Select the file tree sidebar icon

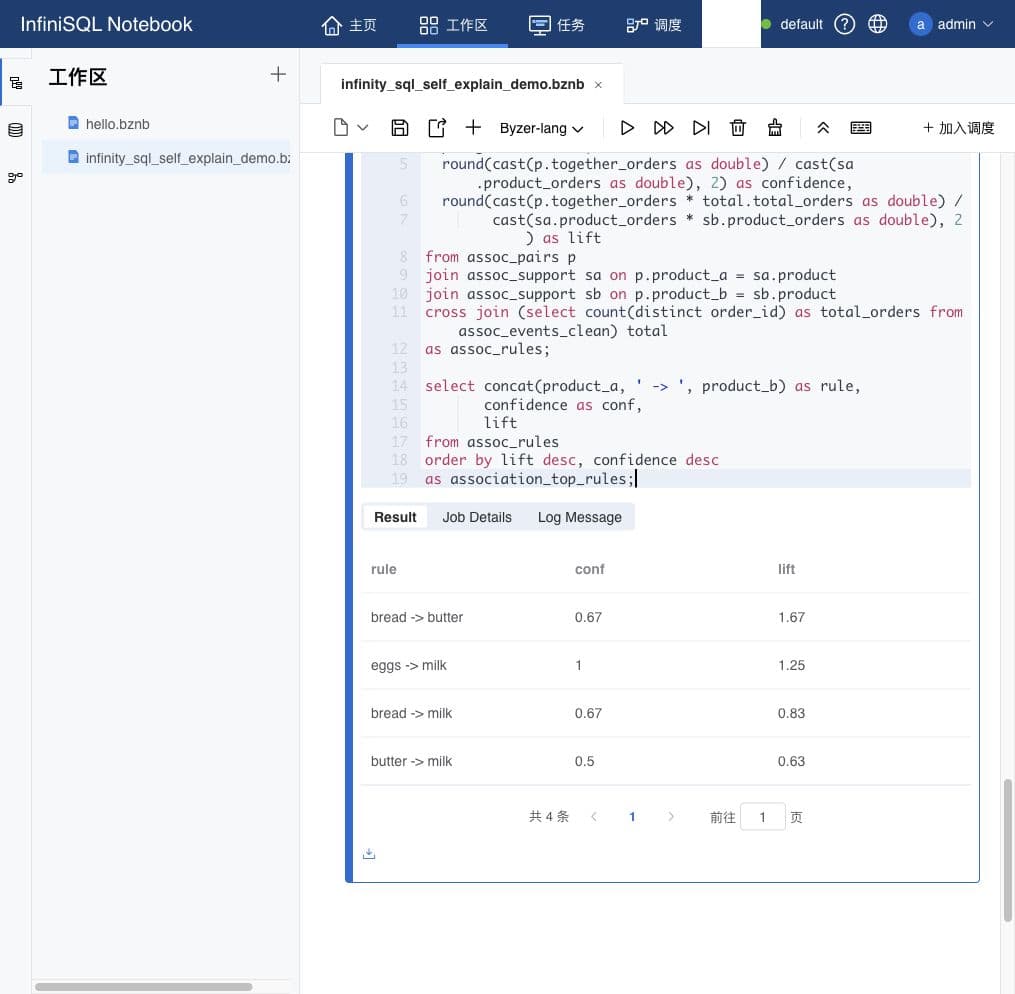tap(16, 83)
